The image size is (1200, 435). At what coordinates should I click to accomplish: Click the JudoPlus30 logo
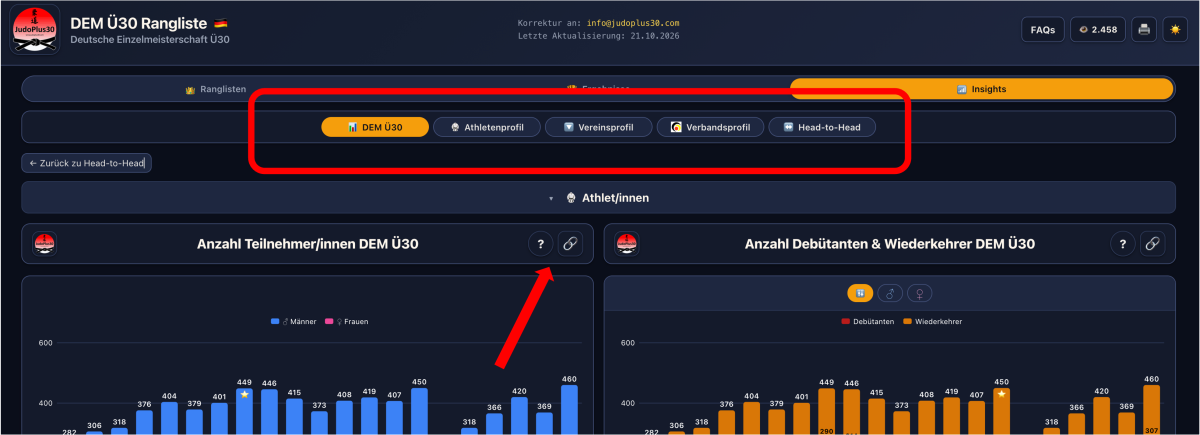pos(35,30)
